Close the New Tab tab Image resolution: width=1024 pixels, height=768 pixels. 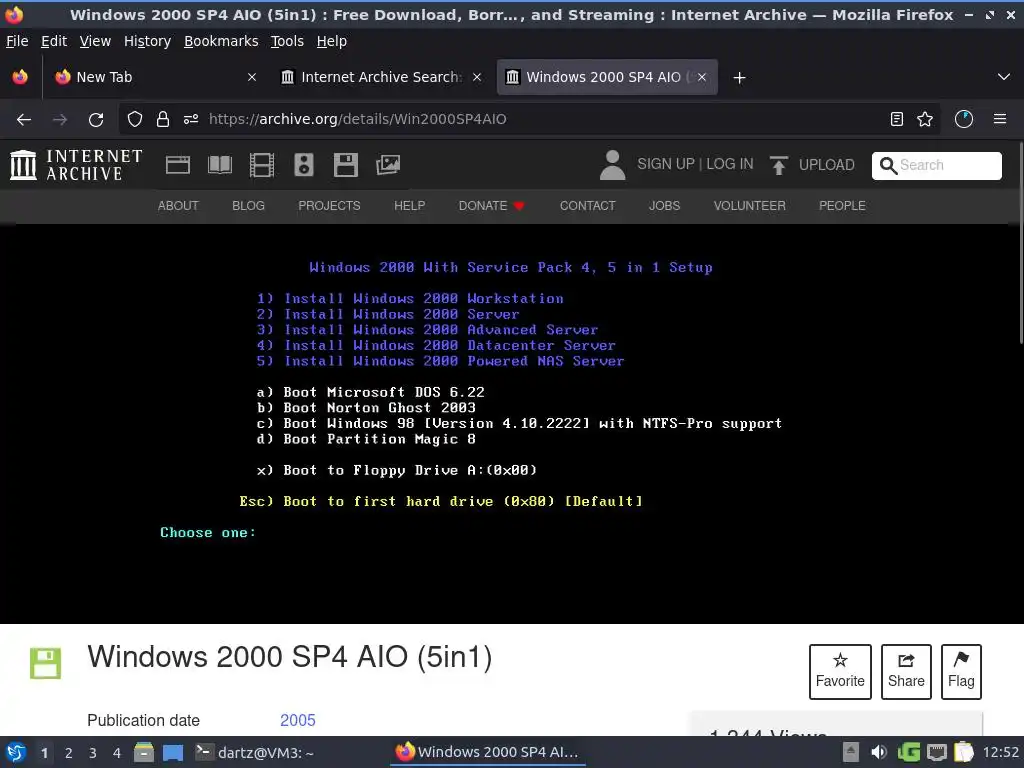pyautogui.click(x=251, y=77)
